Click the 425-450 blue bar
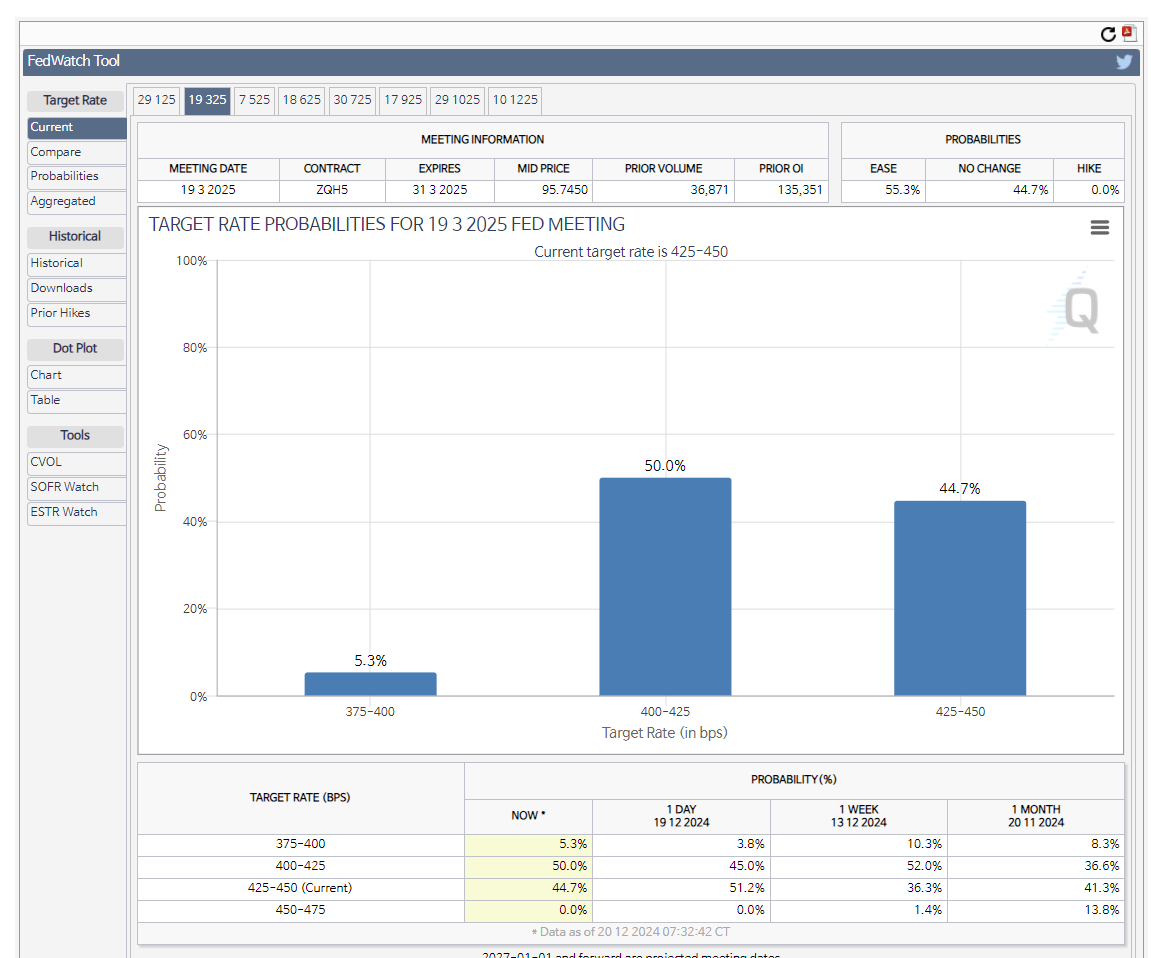The height and width of the screenshot is (958, 1151). pos(960,598)
